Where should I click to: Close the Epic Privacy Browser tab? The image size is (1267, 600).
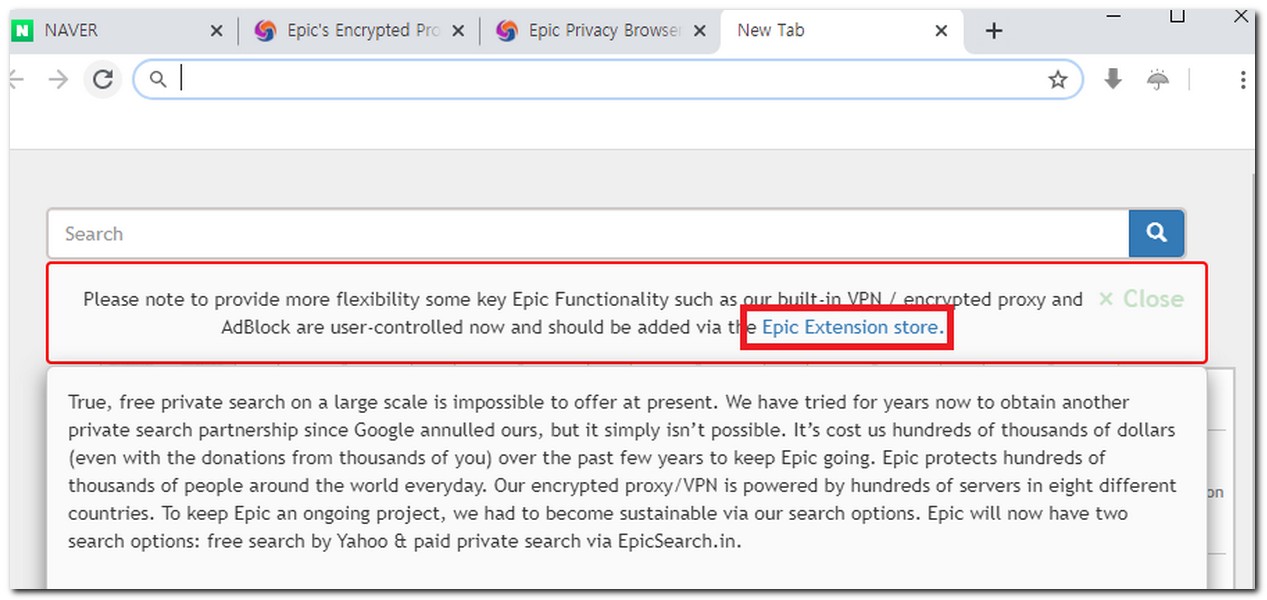(x=699, y=31)
